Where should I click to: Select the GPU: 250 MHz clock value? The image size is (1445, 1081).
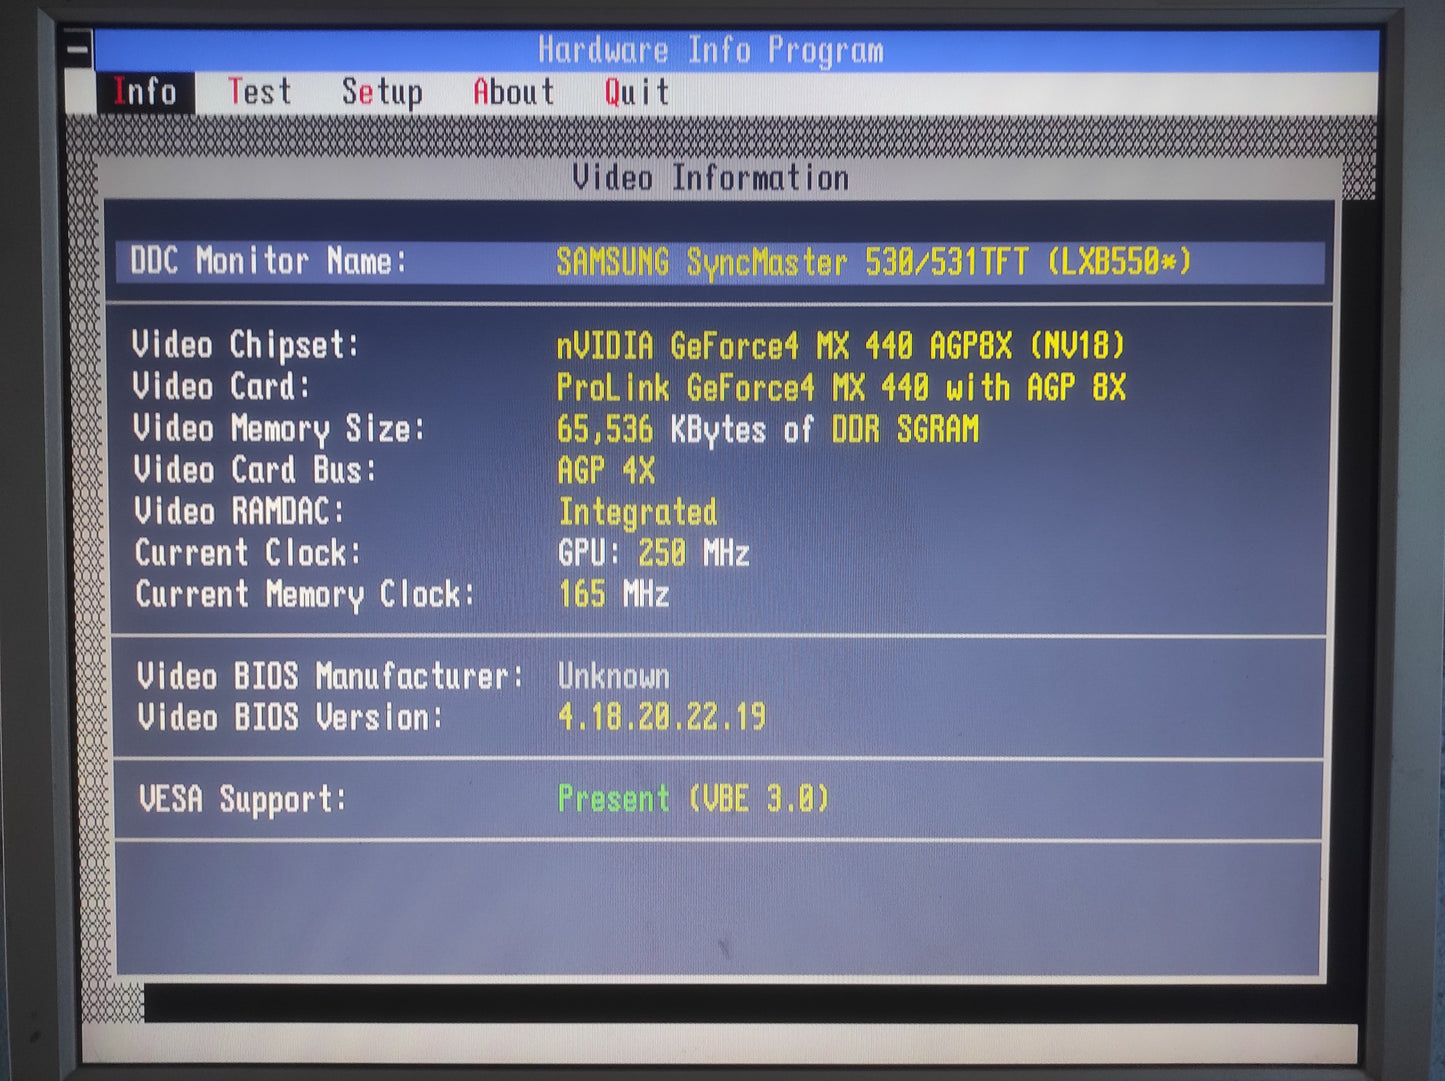click(653, 553)
